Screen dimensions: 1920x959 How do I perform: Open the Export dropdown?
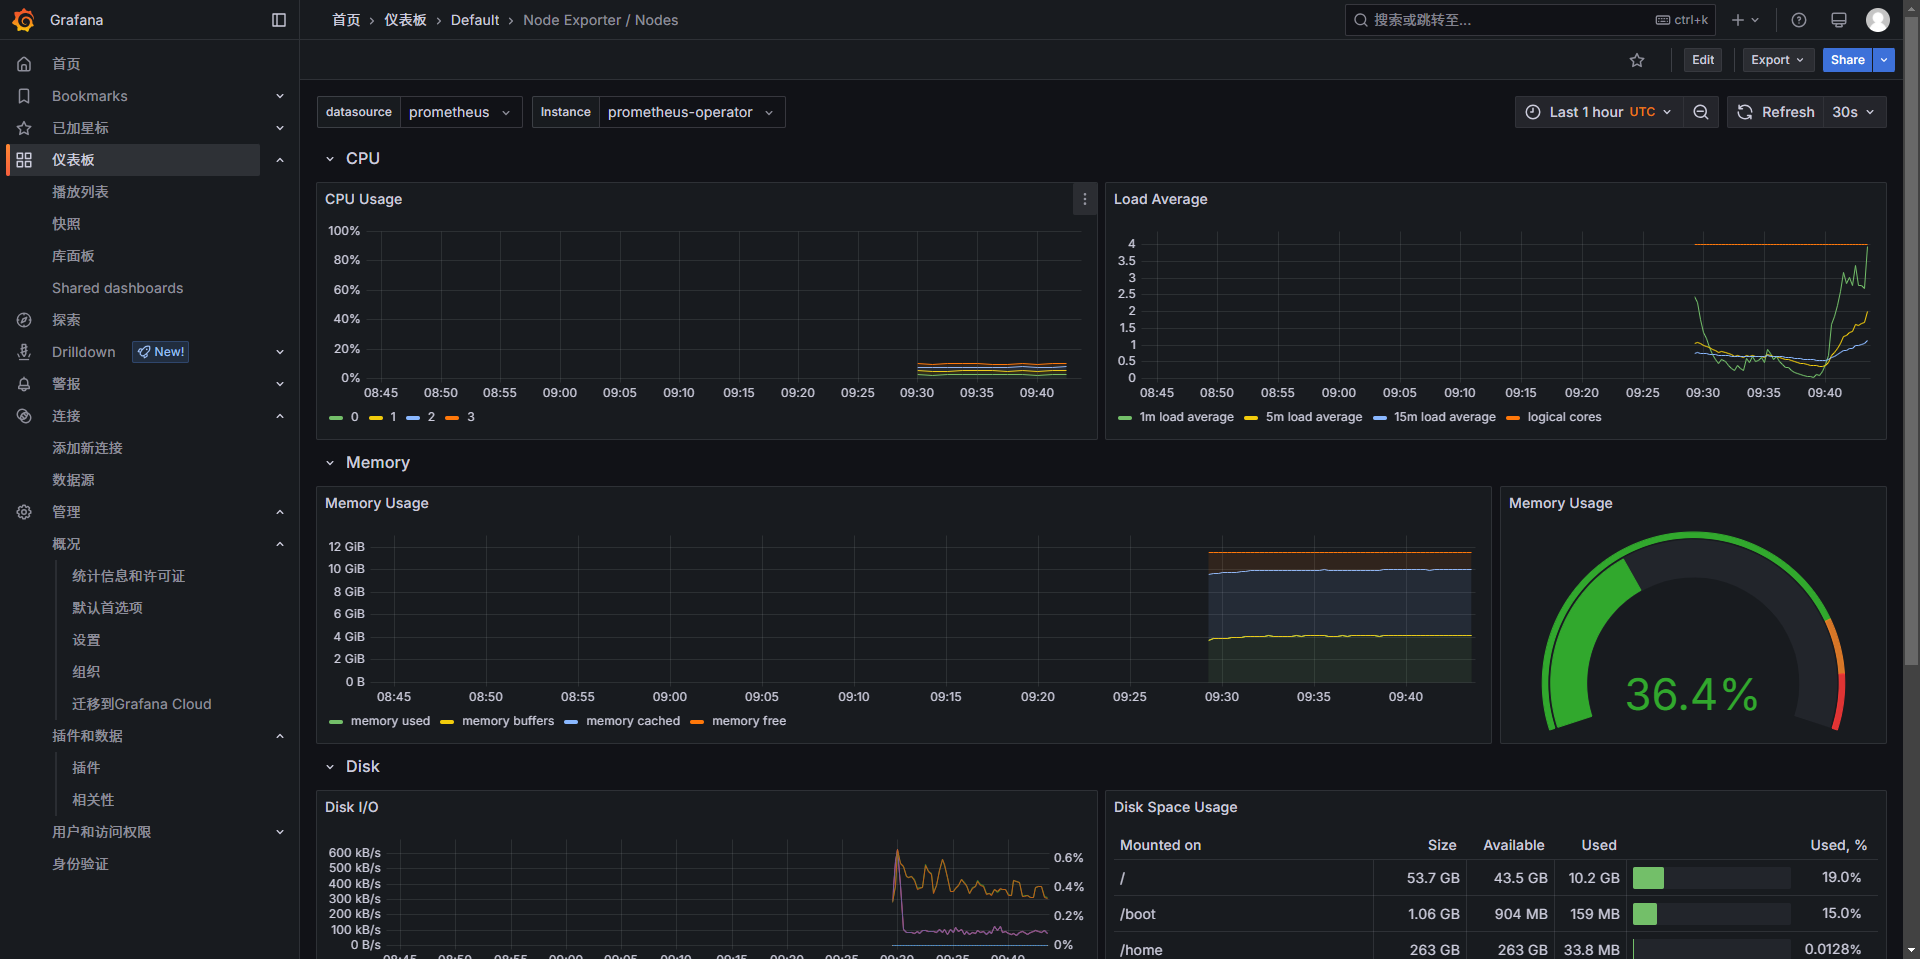click(1778, 60)
